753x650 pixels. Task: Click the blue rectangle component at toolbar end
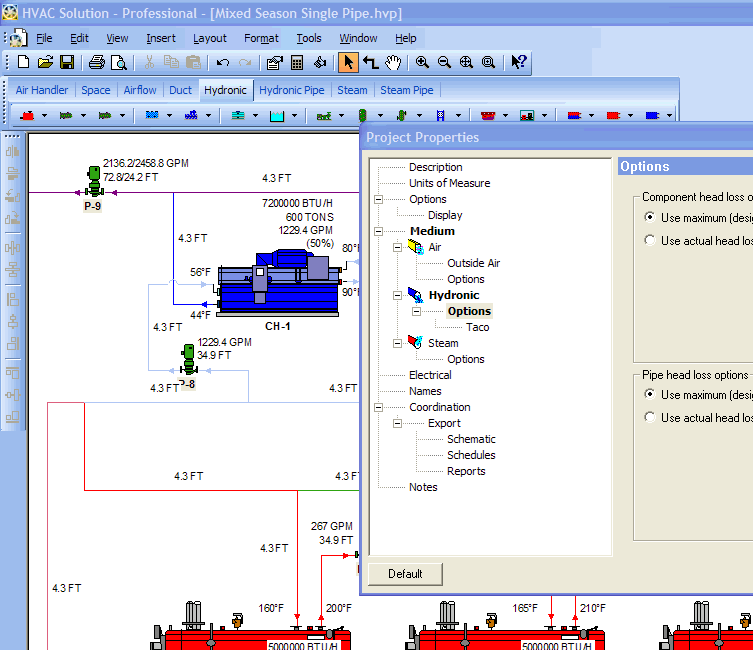(652, 115)
